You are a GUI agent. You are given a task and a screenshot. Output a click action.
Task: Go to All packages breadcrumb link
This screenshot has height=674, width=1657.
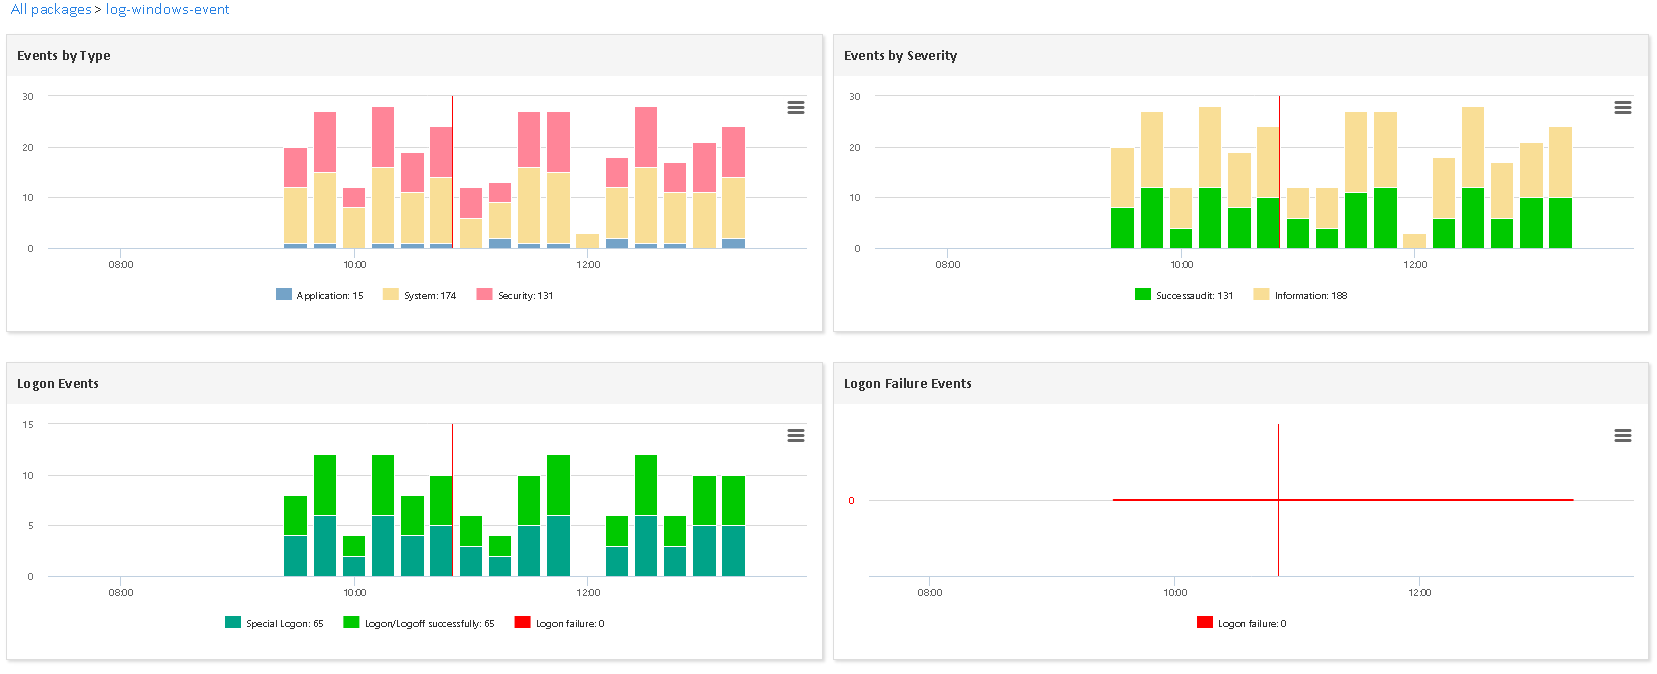coord(51,10)
